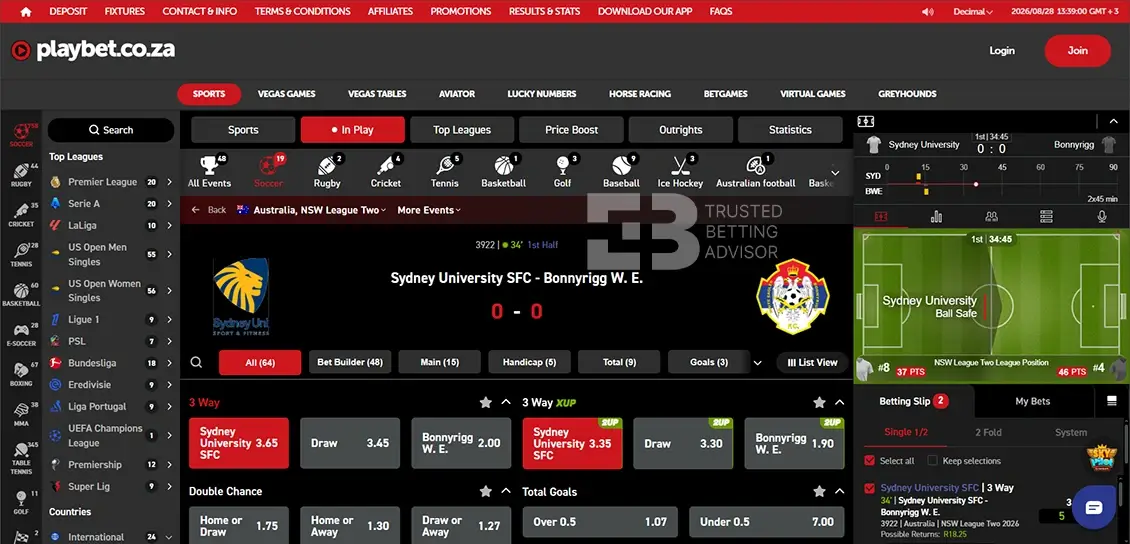Open MMA in the left sidebar

tap(22, 414)
